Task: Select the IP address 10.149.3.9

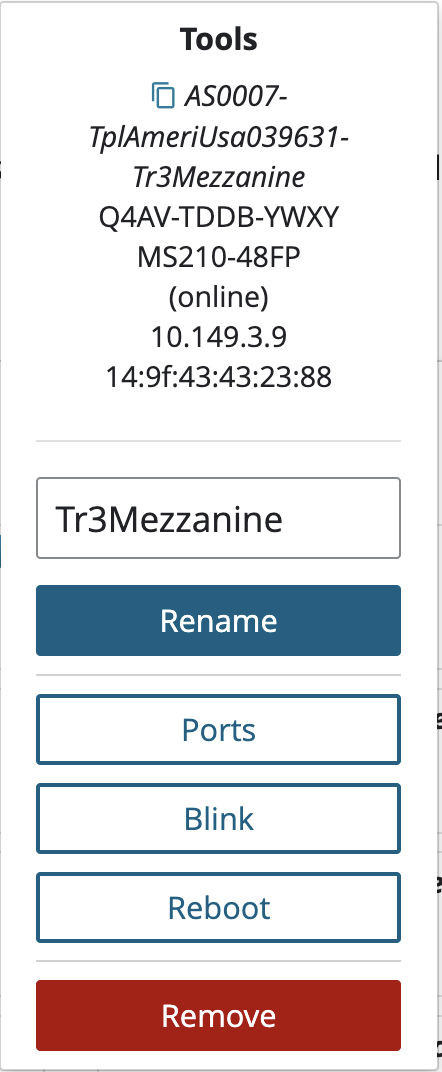Action: [219, 336]
